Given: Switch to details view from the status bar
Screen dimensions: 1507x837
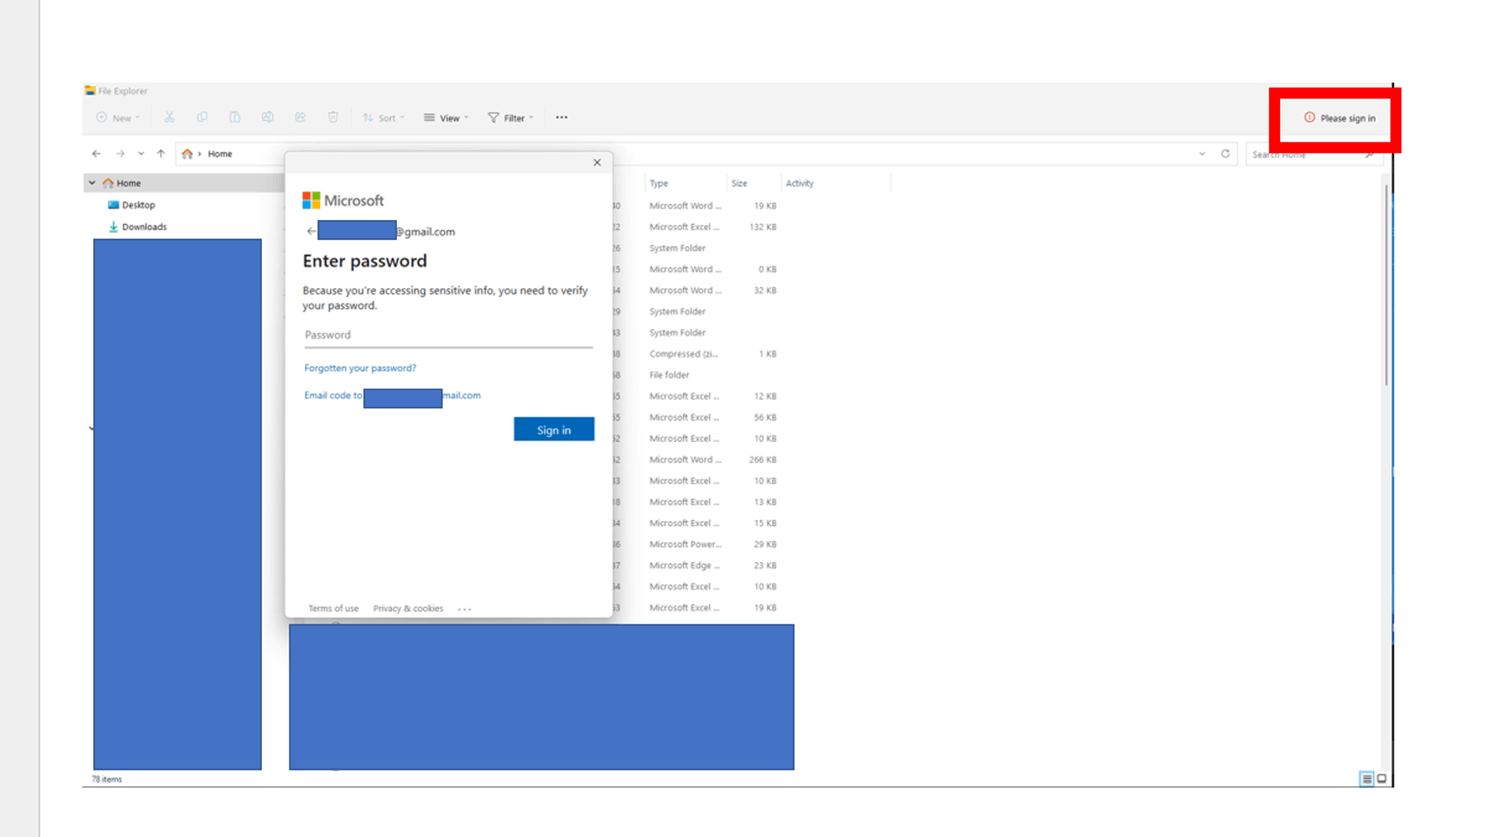Looking at the screenshot, I should (x=1366, y=778).
